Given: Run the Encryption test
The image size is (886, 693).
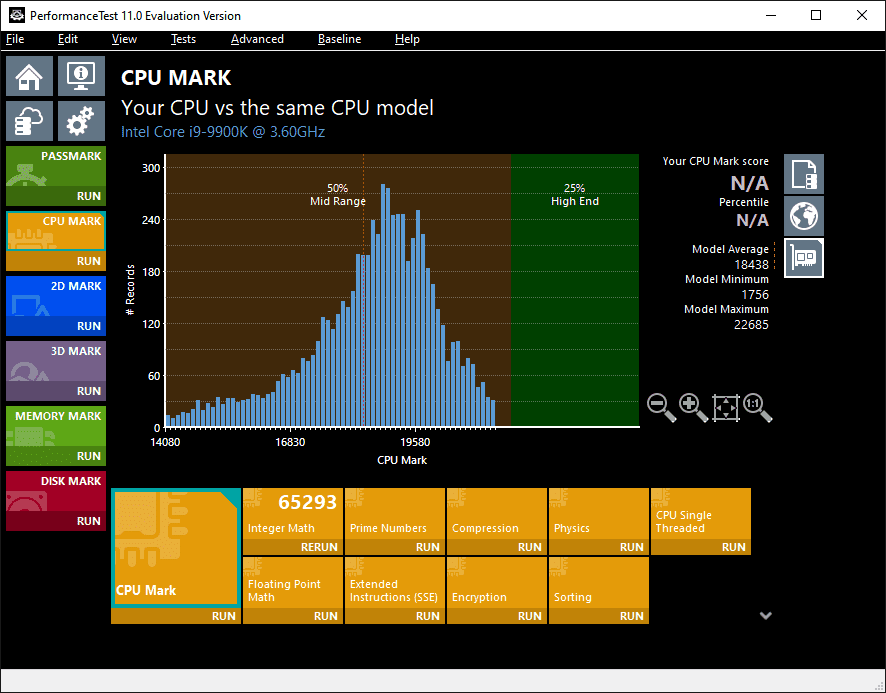Looking at the screenshot, I should pyautogui.click(x=497, y=616).
